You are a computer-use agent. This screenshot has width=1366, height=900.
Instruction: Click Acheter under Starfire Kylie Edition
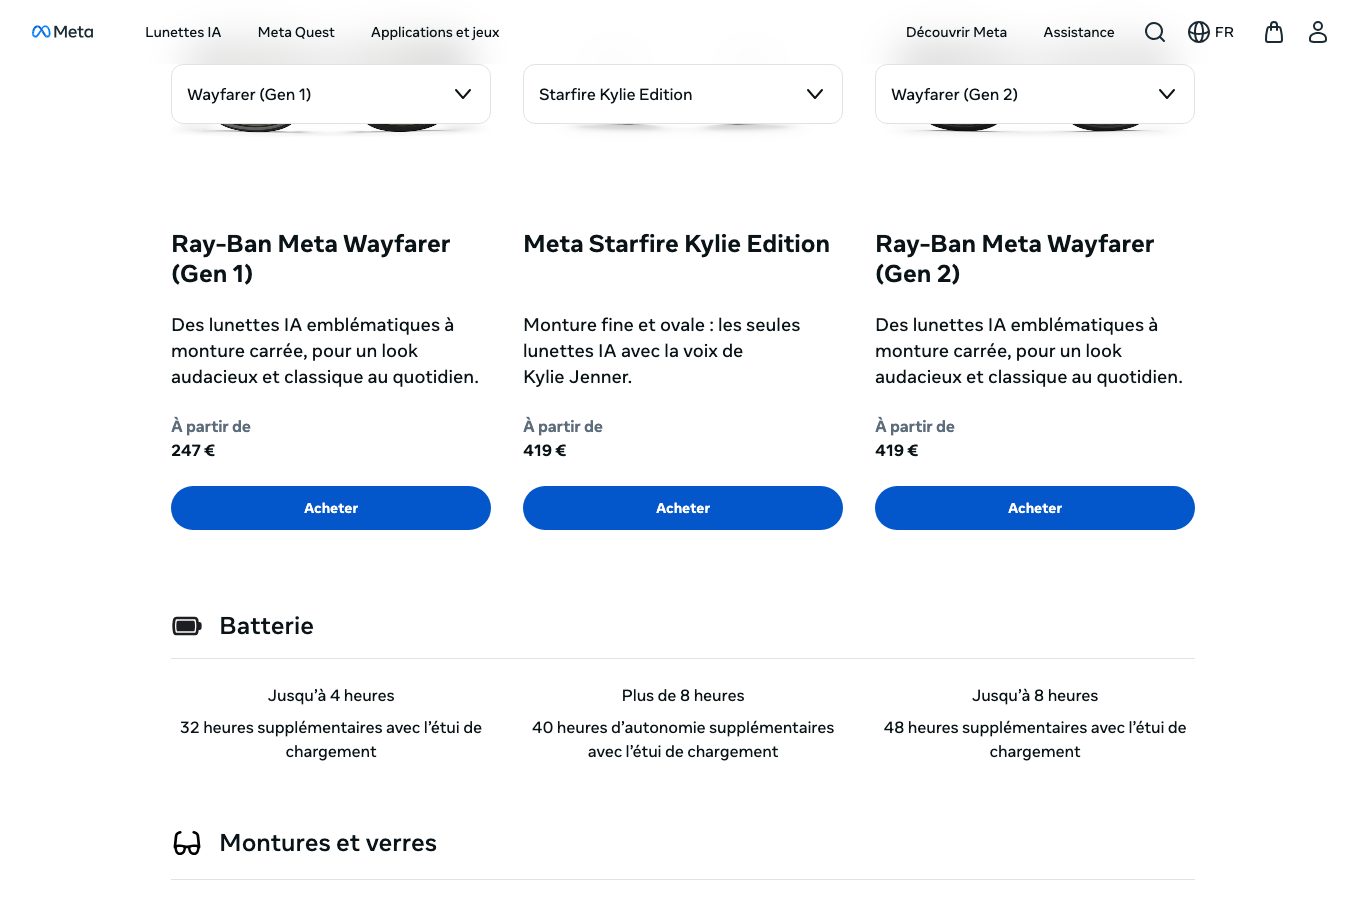pyautogui.click(x=683, y=508)
